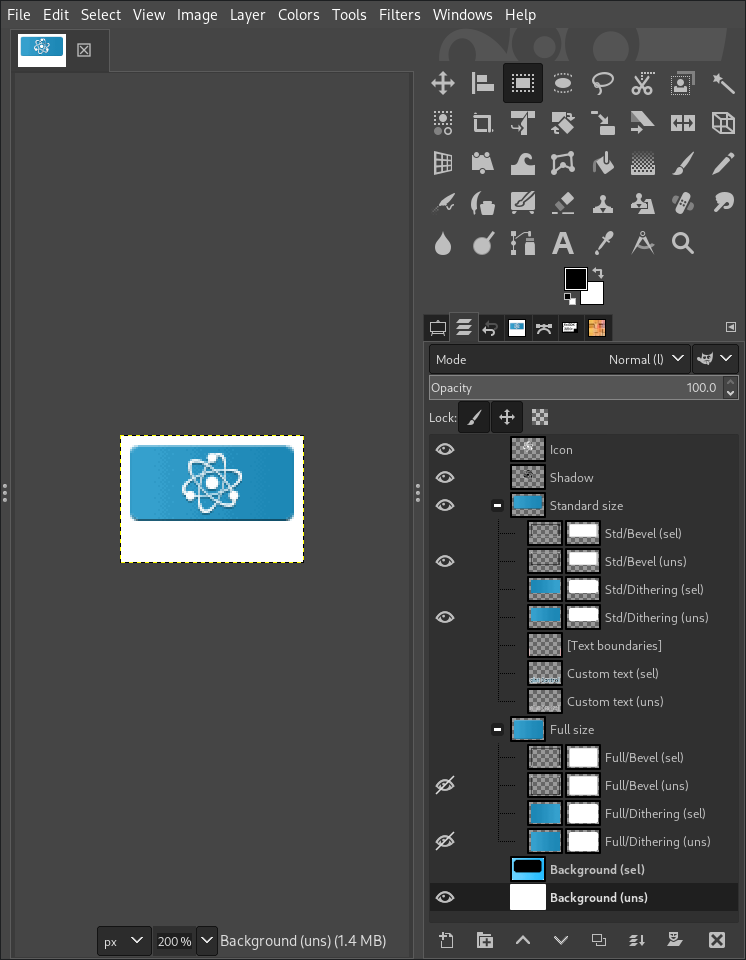Select the Scale tool
This screenshot has height=960, width=746.
pos(603,123)
